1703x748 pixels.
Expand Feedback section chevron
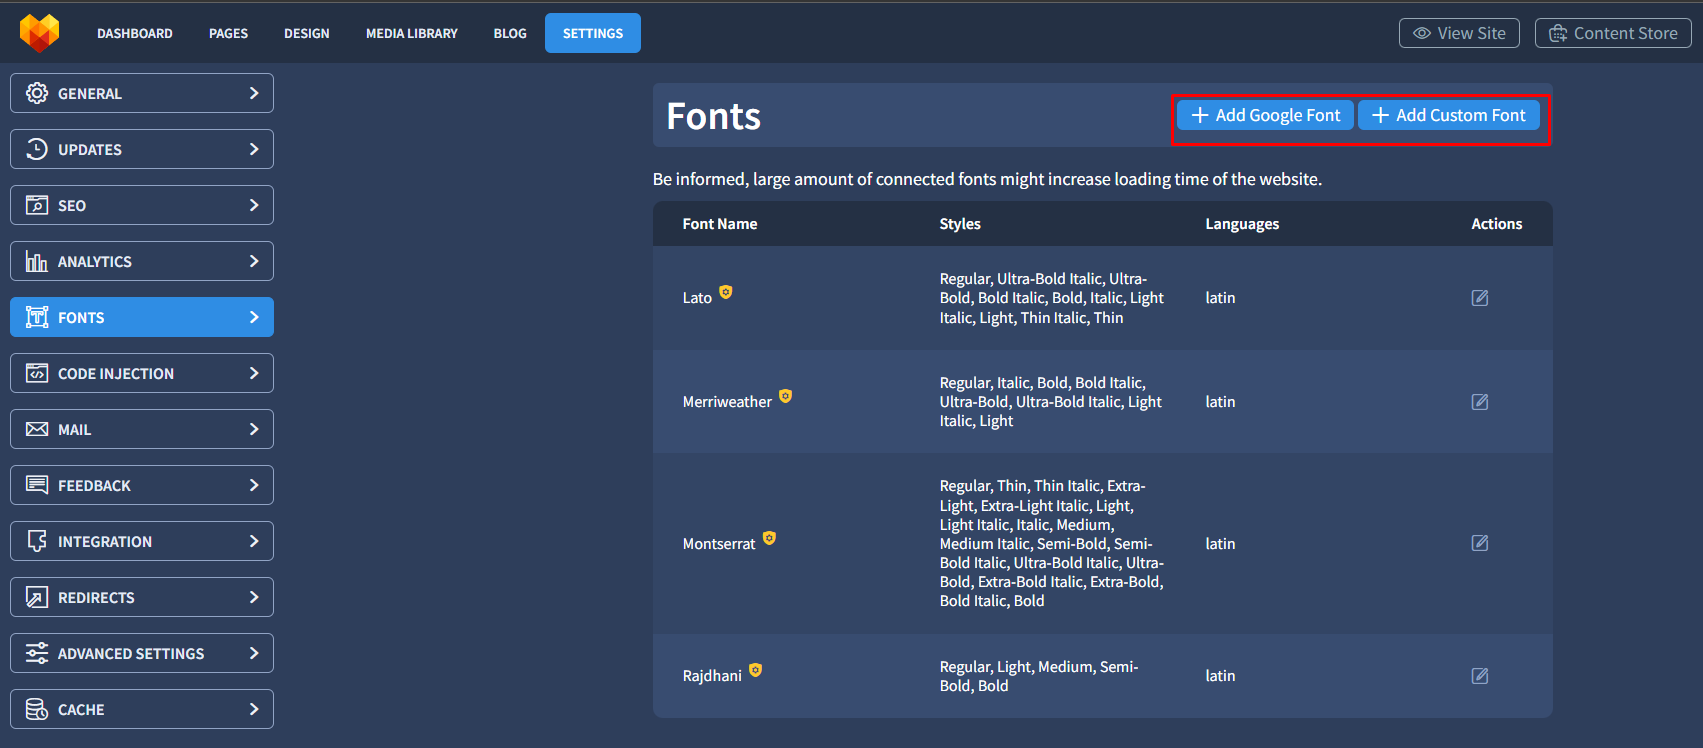[254, 485]
